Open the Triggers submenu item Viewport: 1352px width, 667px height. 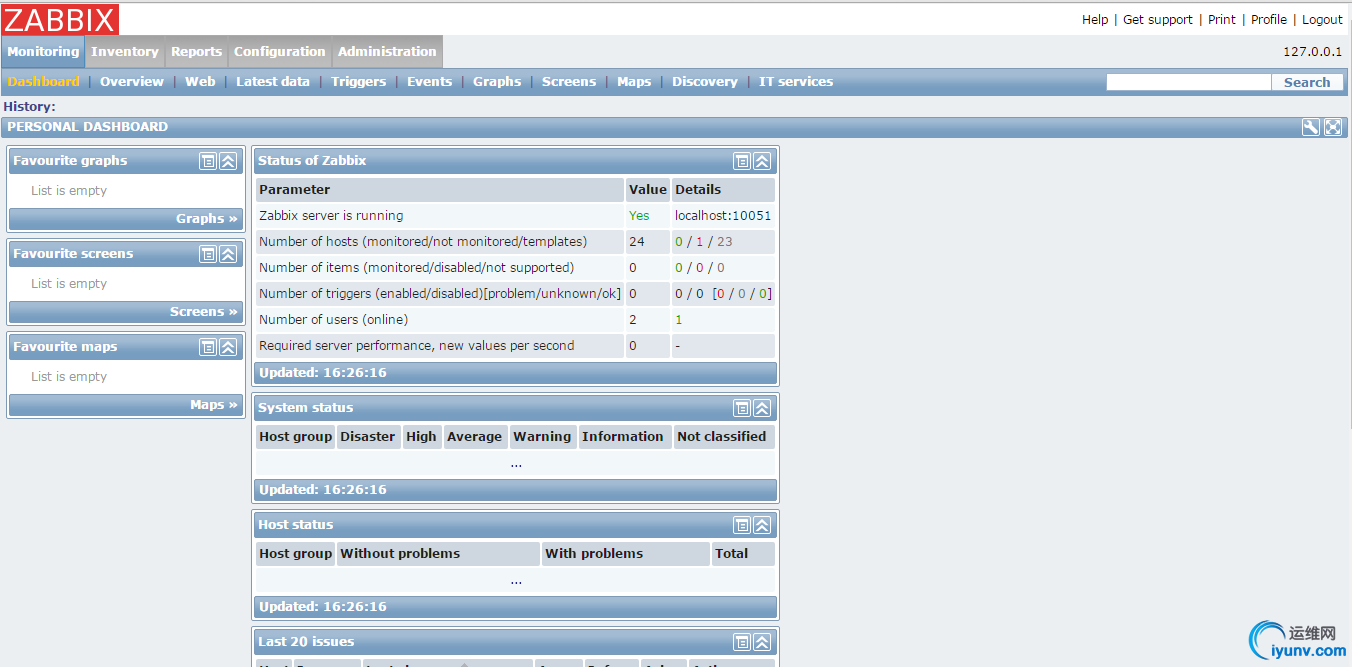click(x=359, y=82)
